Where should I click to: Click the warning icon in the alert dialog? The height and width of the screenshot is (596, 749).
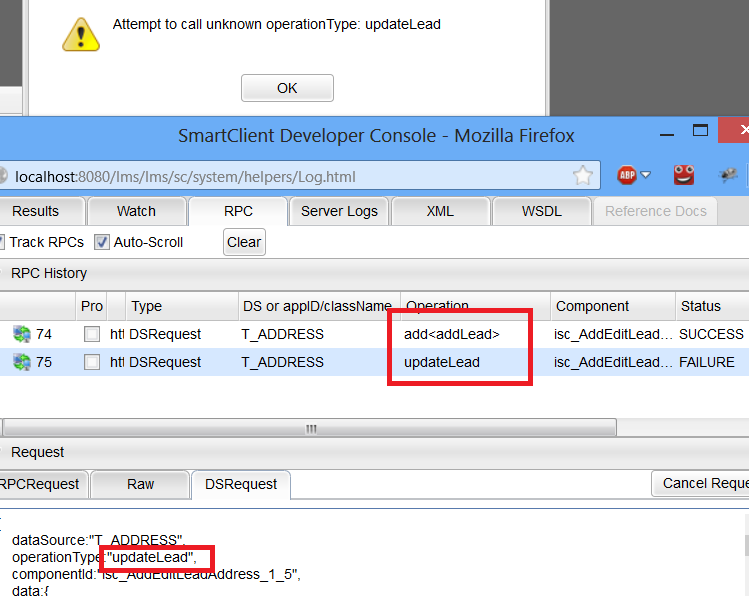click(x=81, y=32)
